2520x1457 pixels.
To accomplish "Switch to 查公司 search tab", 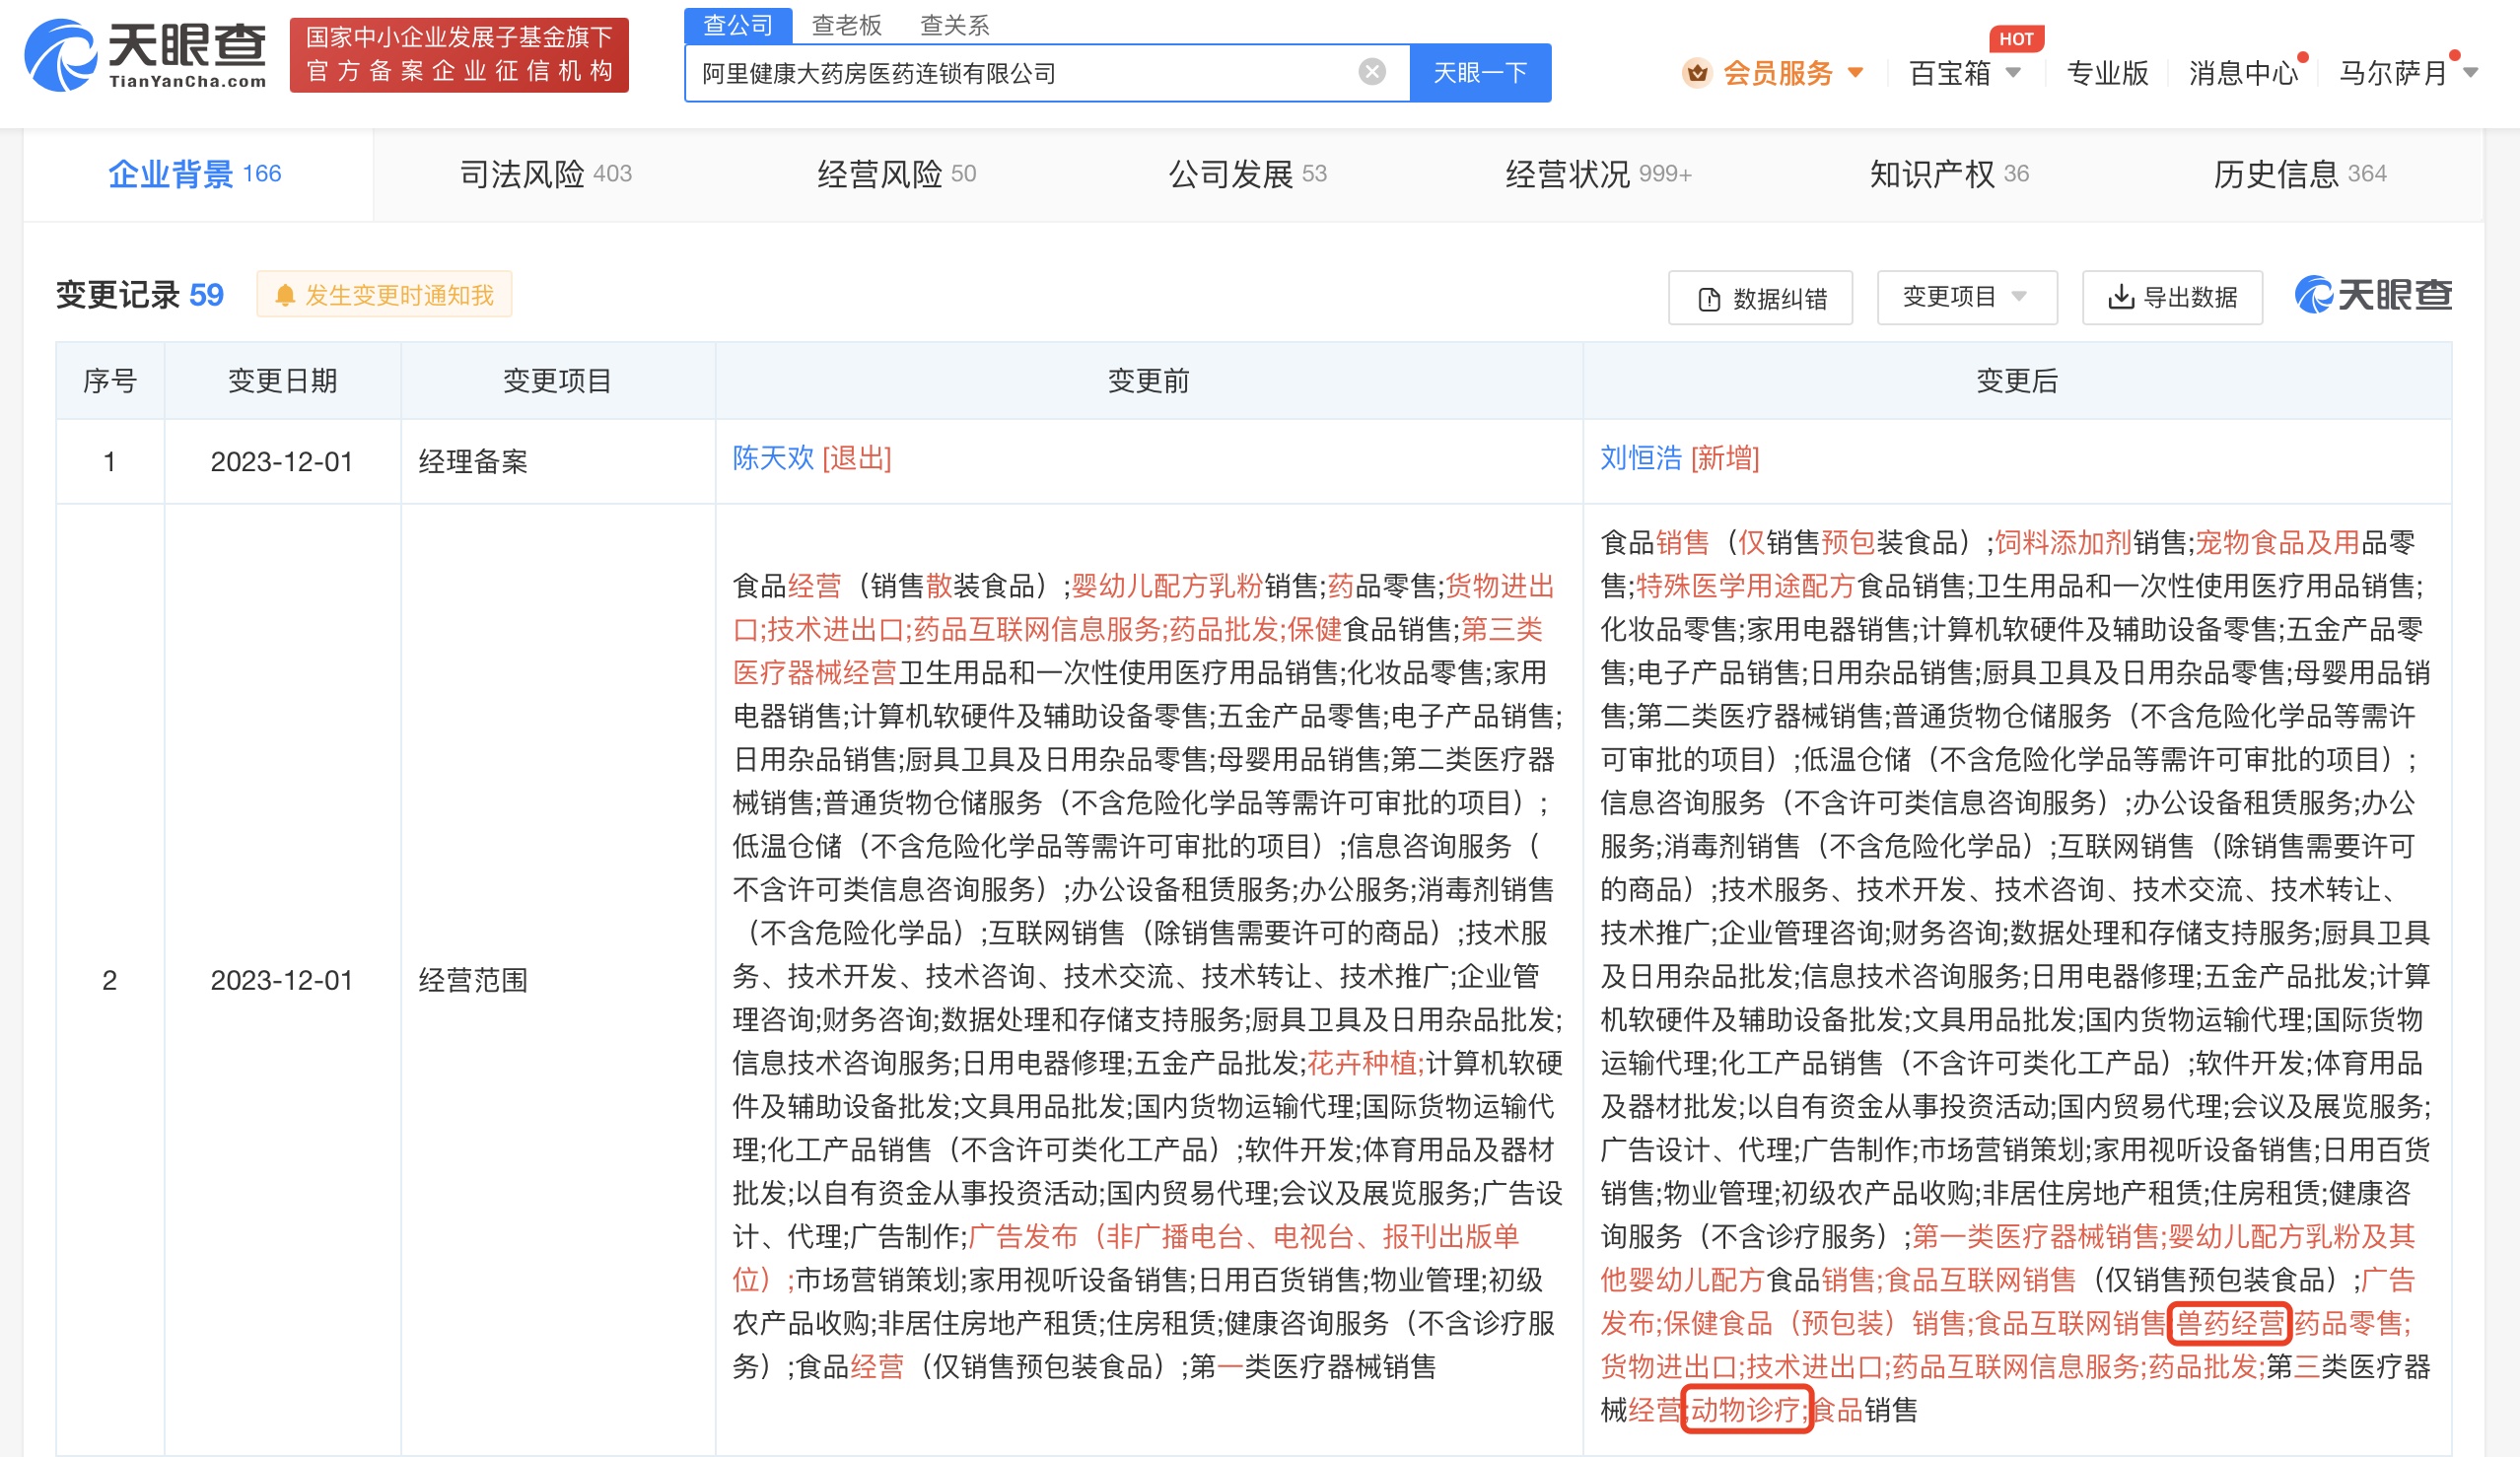I will pyautogui.click(x=738, y=25).
